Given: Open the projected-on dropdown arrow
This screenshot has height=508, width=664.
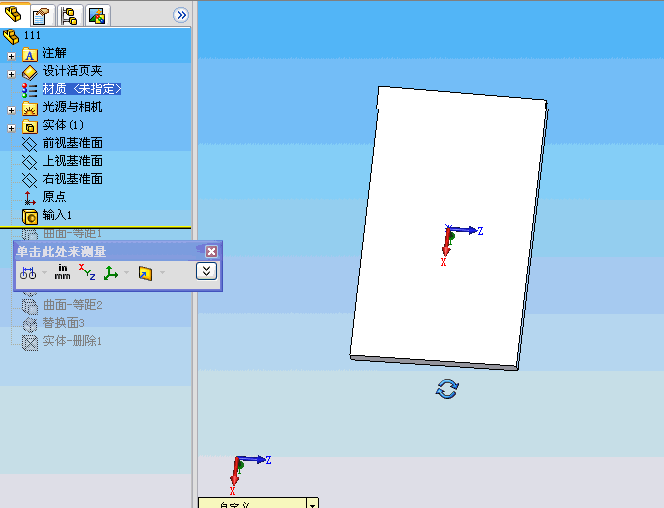Looking at the screenshot, I should coord(162,273).
